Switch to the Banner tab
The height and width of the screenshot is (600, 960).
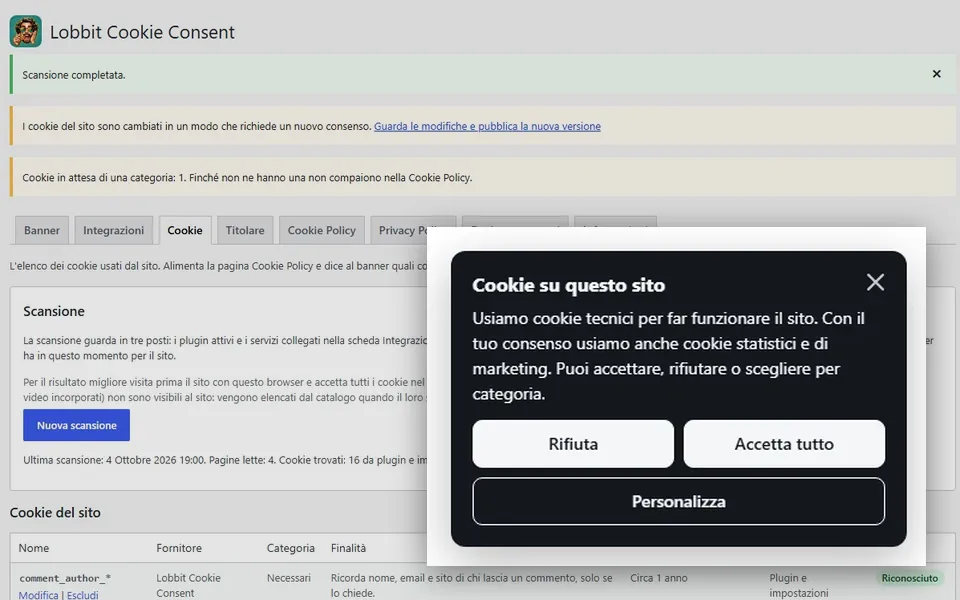click(42, 230)
